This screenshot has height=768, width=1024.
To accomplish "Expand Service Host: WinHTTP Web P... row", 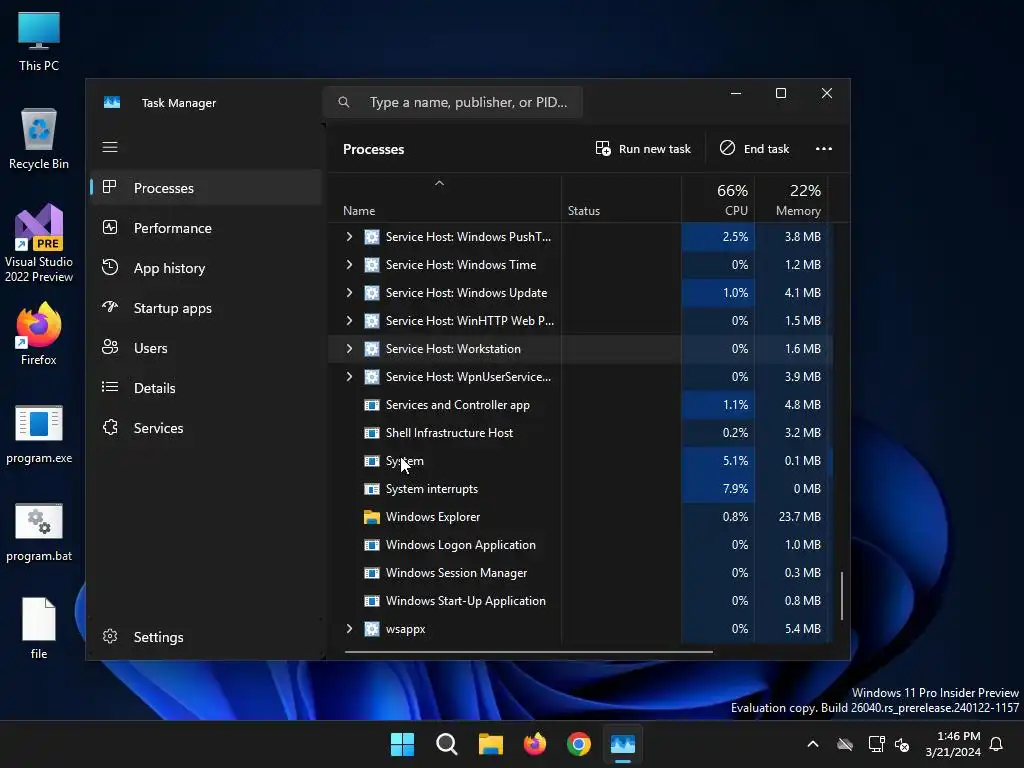I will 349,321.
